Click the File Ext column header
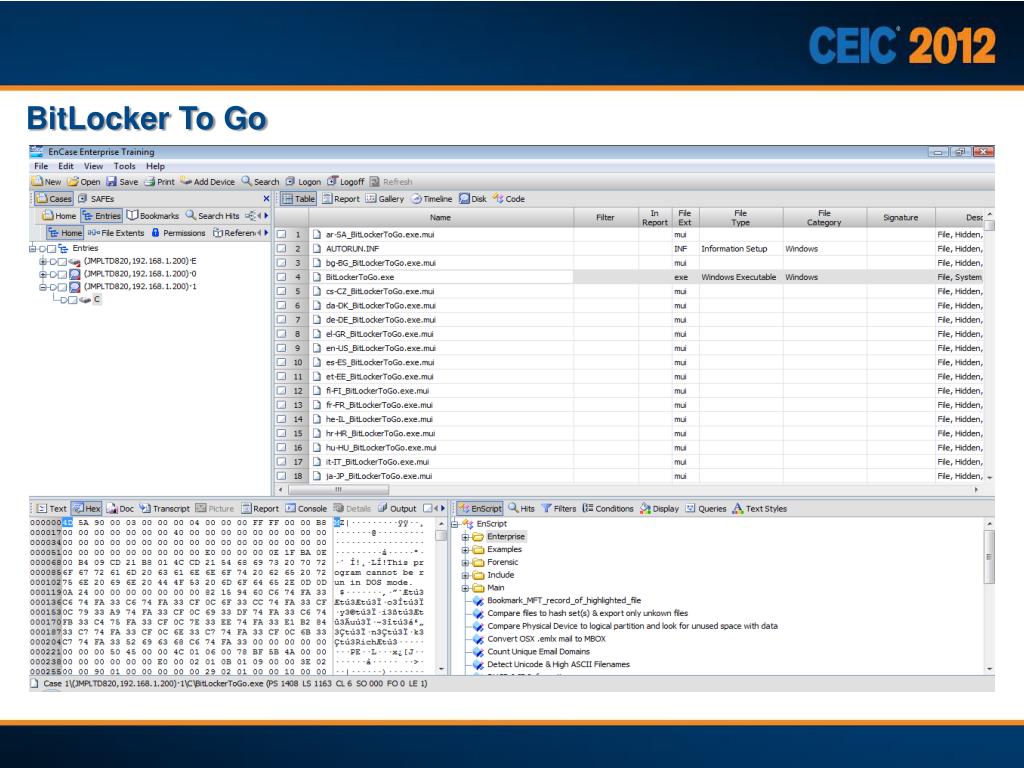1024x768 pixels. [684, 217]
